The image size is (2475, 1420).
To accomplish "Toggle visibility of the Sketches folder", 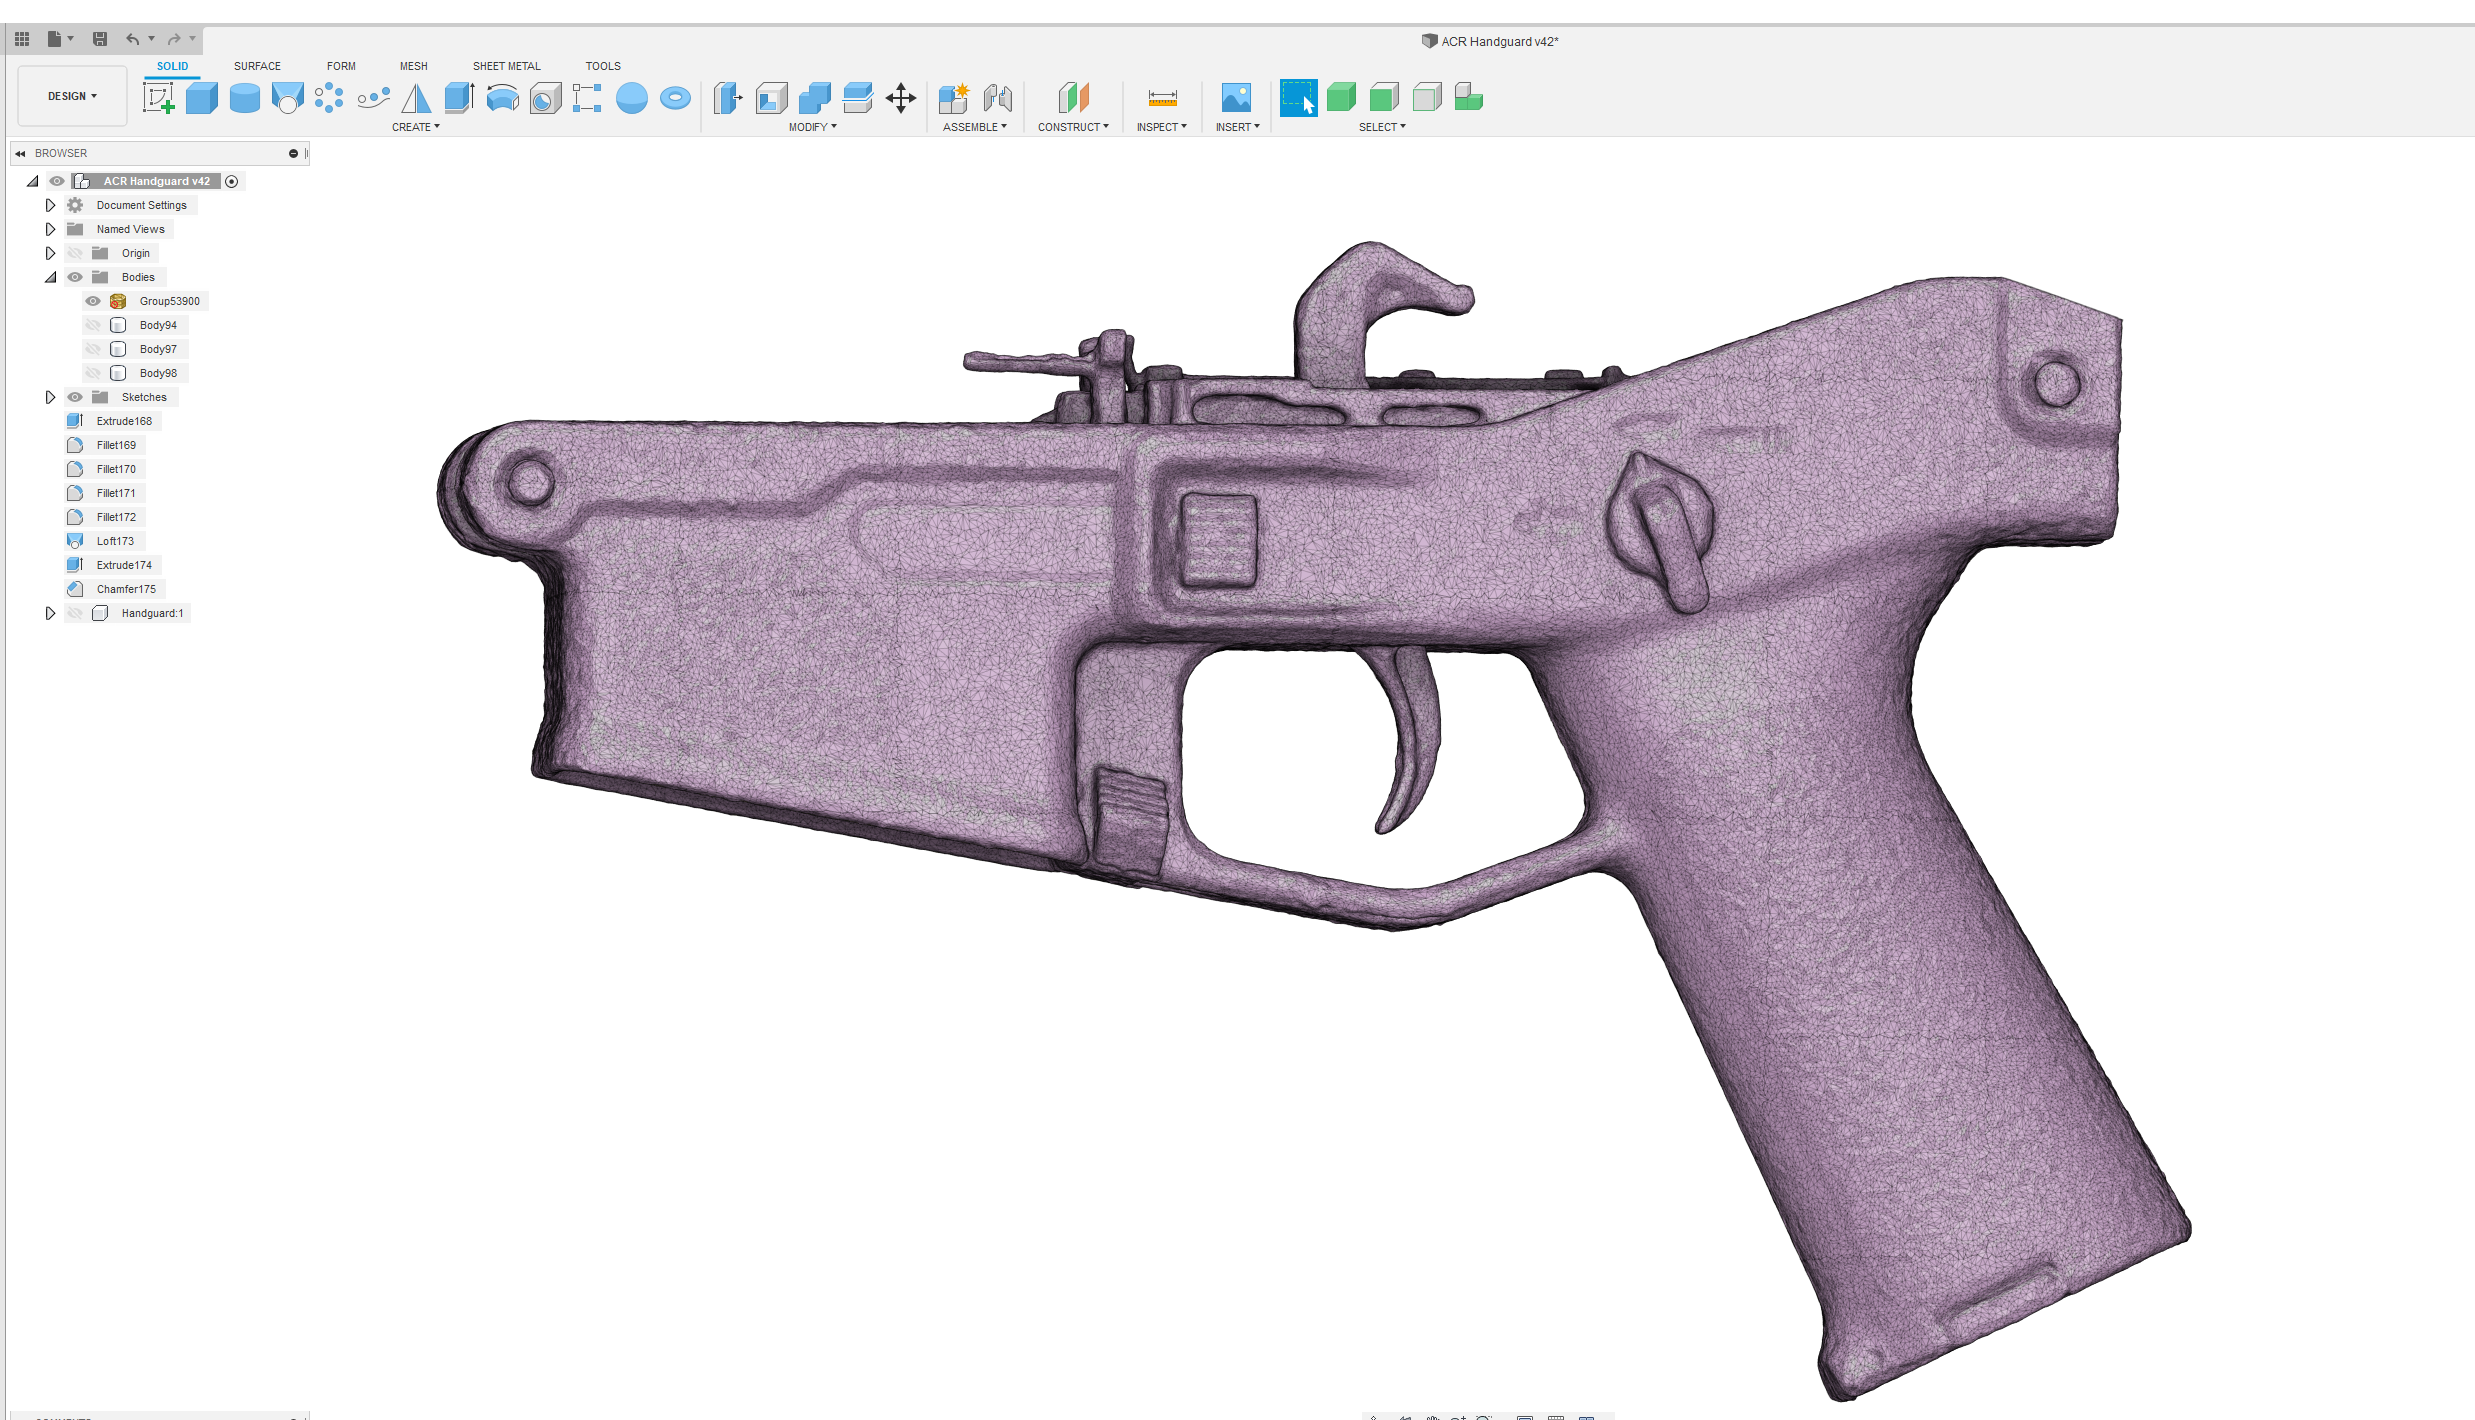I will pyautogui.click(x=75, y=397).
